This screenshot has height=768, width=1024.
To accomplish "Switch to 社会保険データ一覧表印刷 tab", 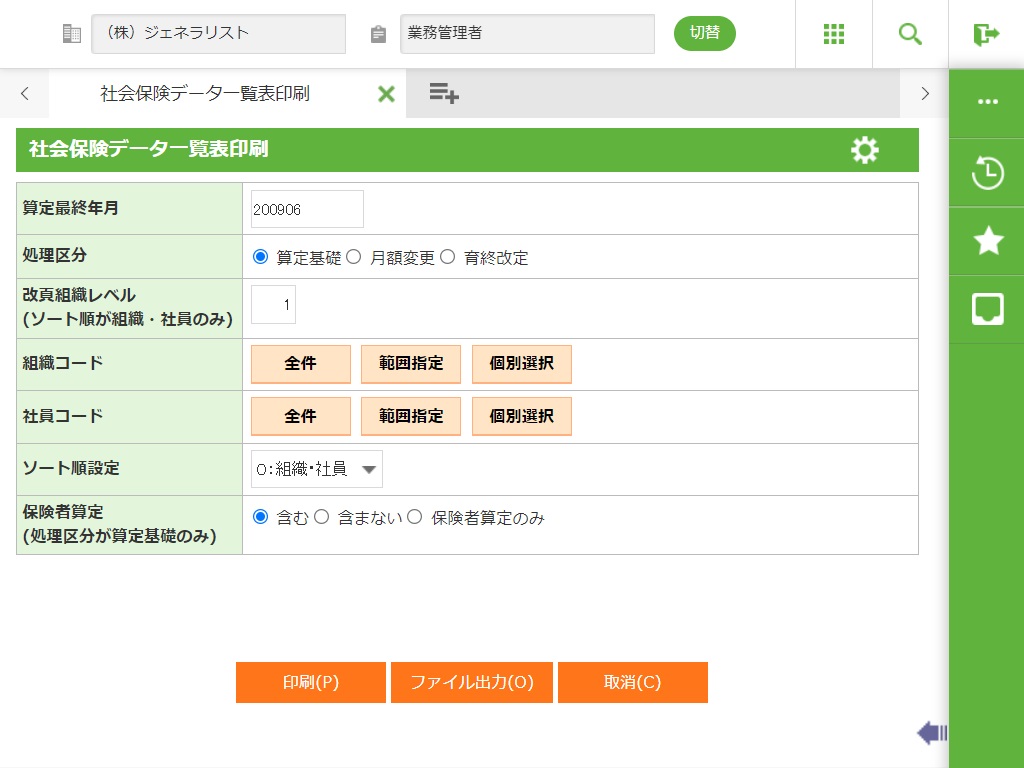I will pos(205,94).
